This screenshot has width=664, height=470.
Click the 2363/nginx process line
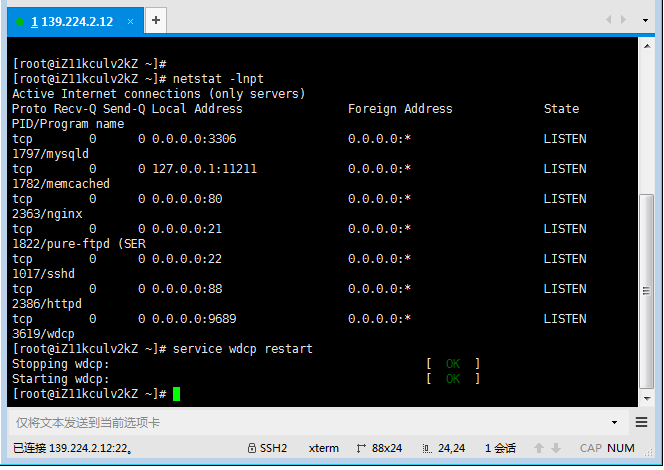click(47, 214)
